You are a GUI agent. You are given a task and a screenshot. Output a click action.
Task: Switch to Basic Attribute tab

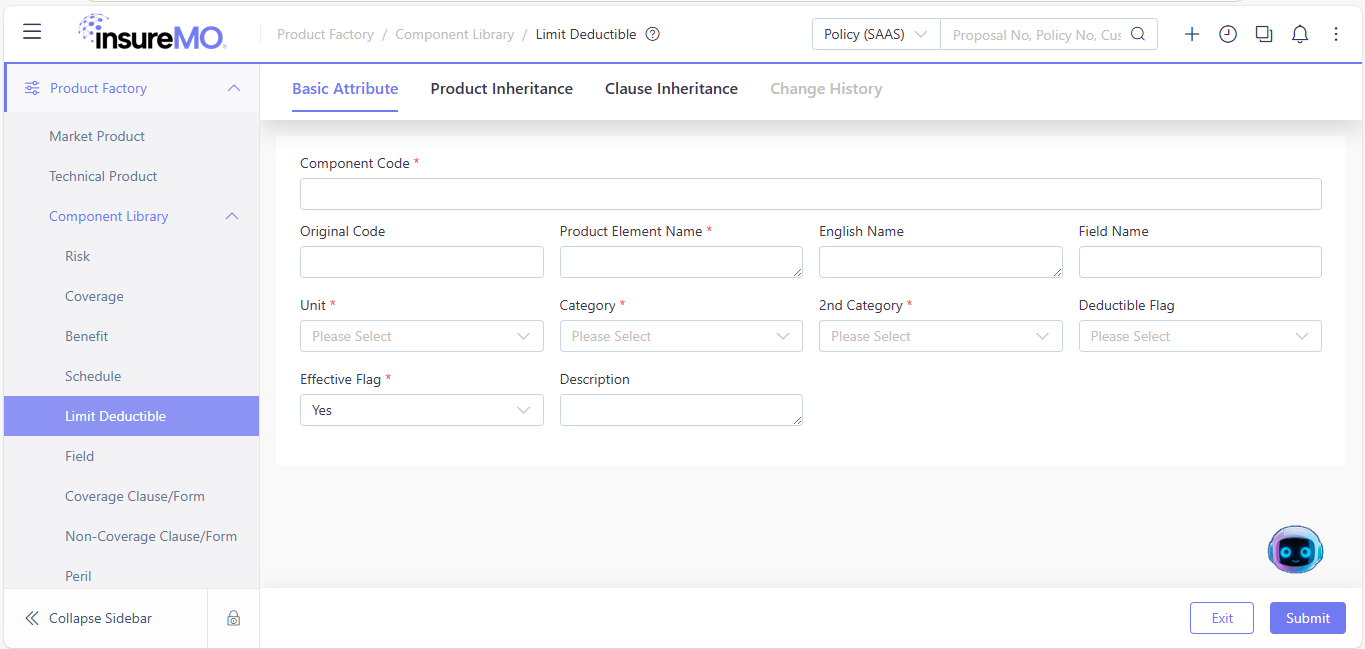345,88
